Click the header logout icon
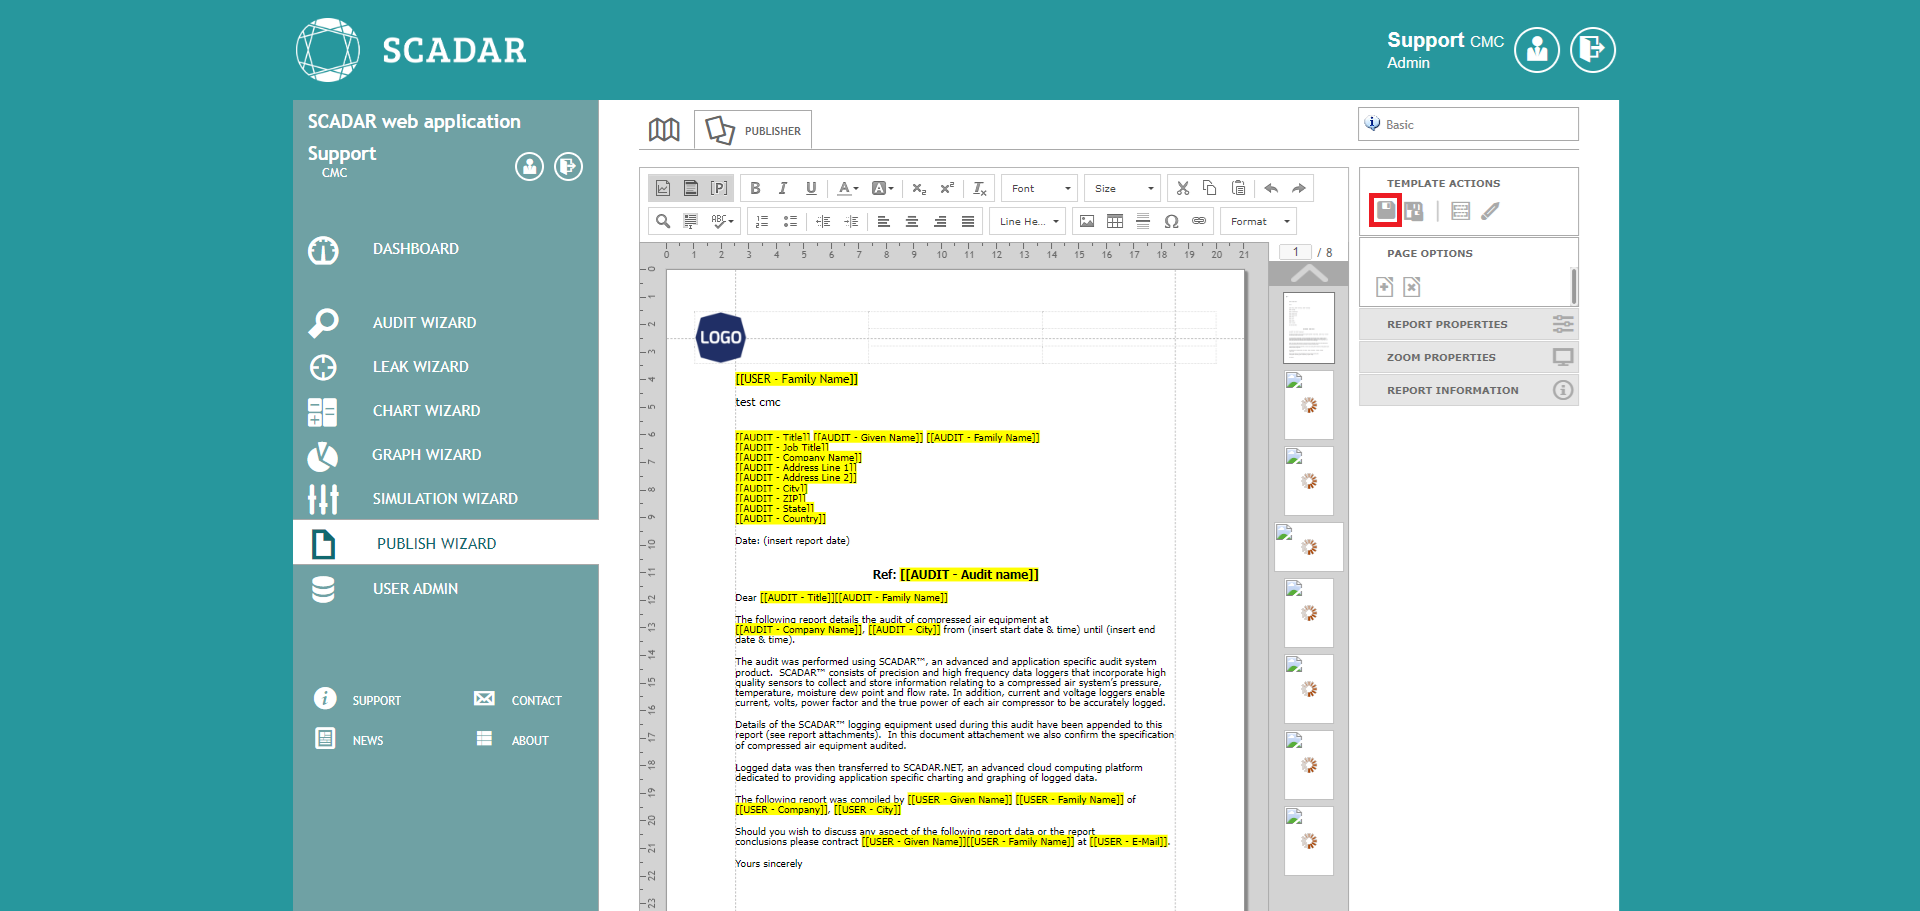Image resolution: width=1920 pixels, height=911 pixels. [x=1592, y=50]
